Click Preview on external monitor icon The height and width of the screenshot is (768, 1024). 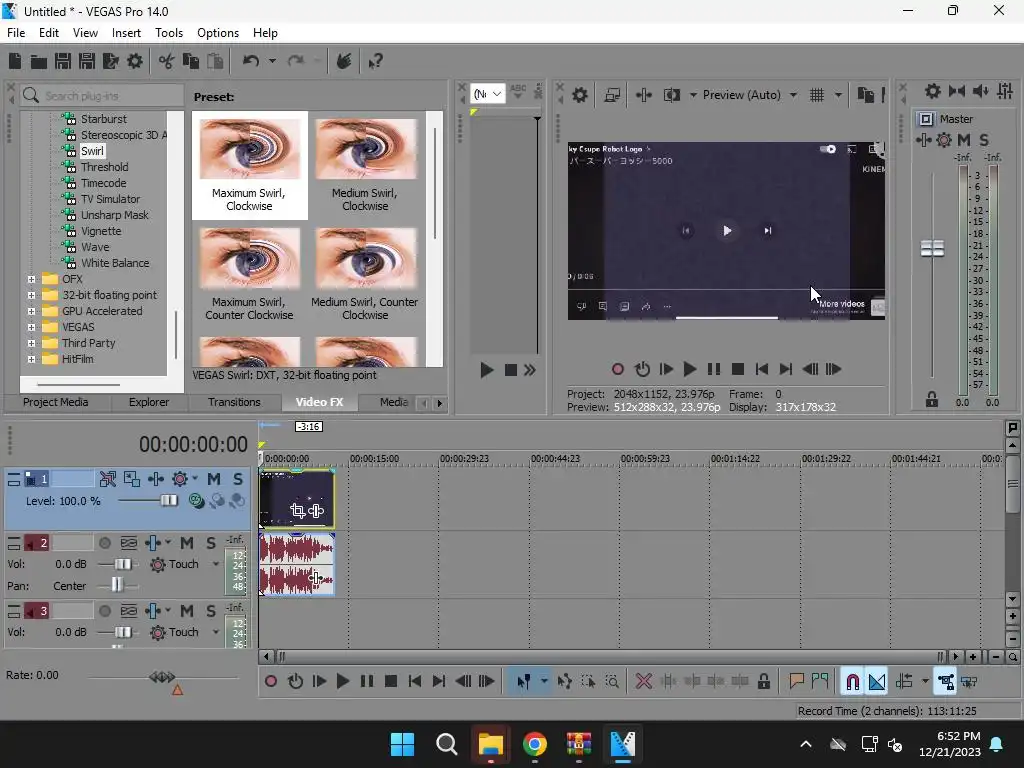(x=612, y=95)
